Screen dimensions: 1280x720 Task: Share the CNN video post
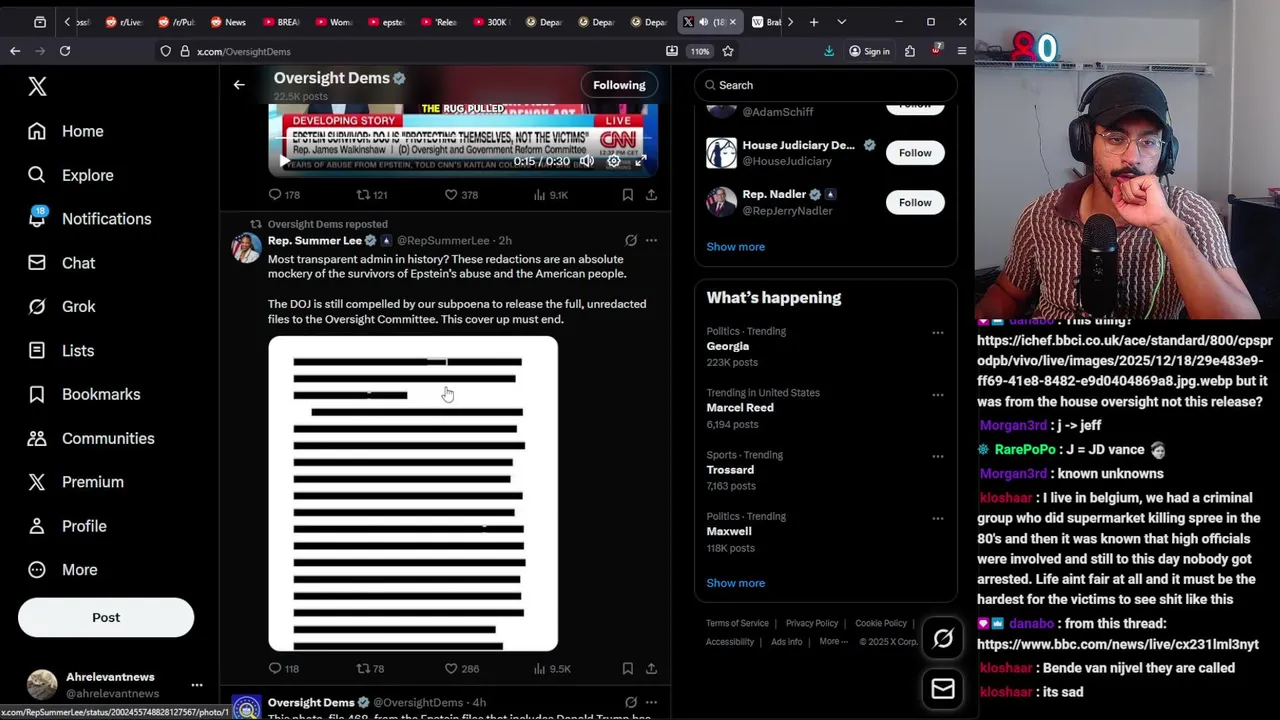pyautogui.click(x=651, y=195)
